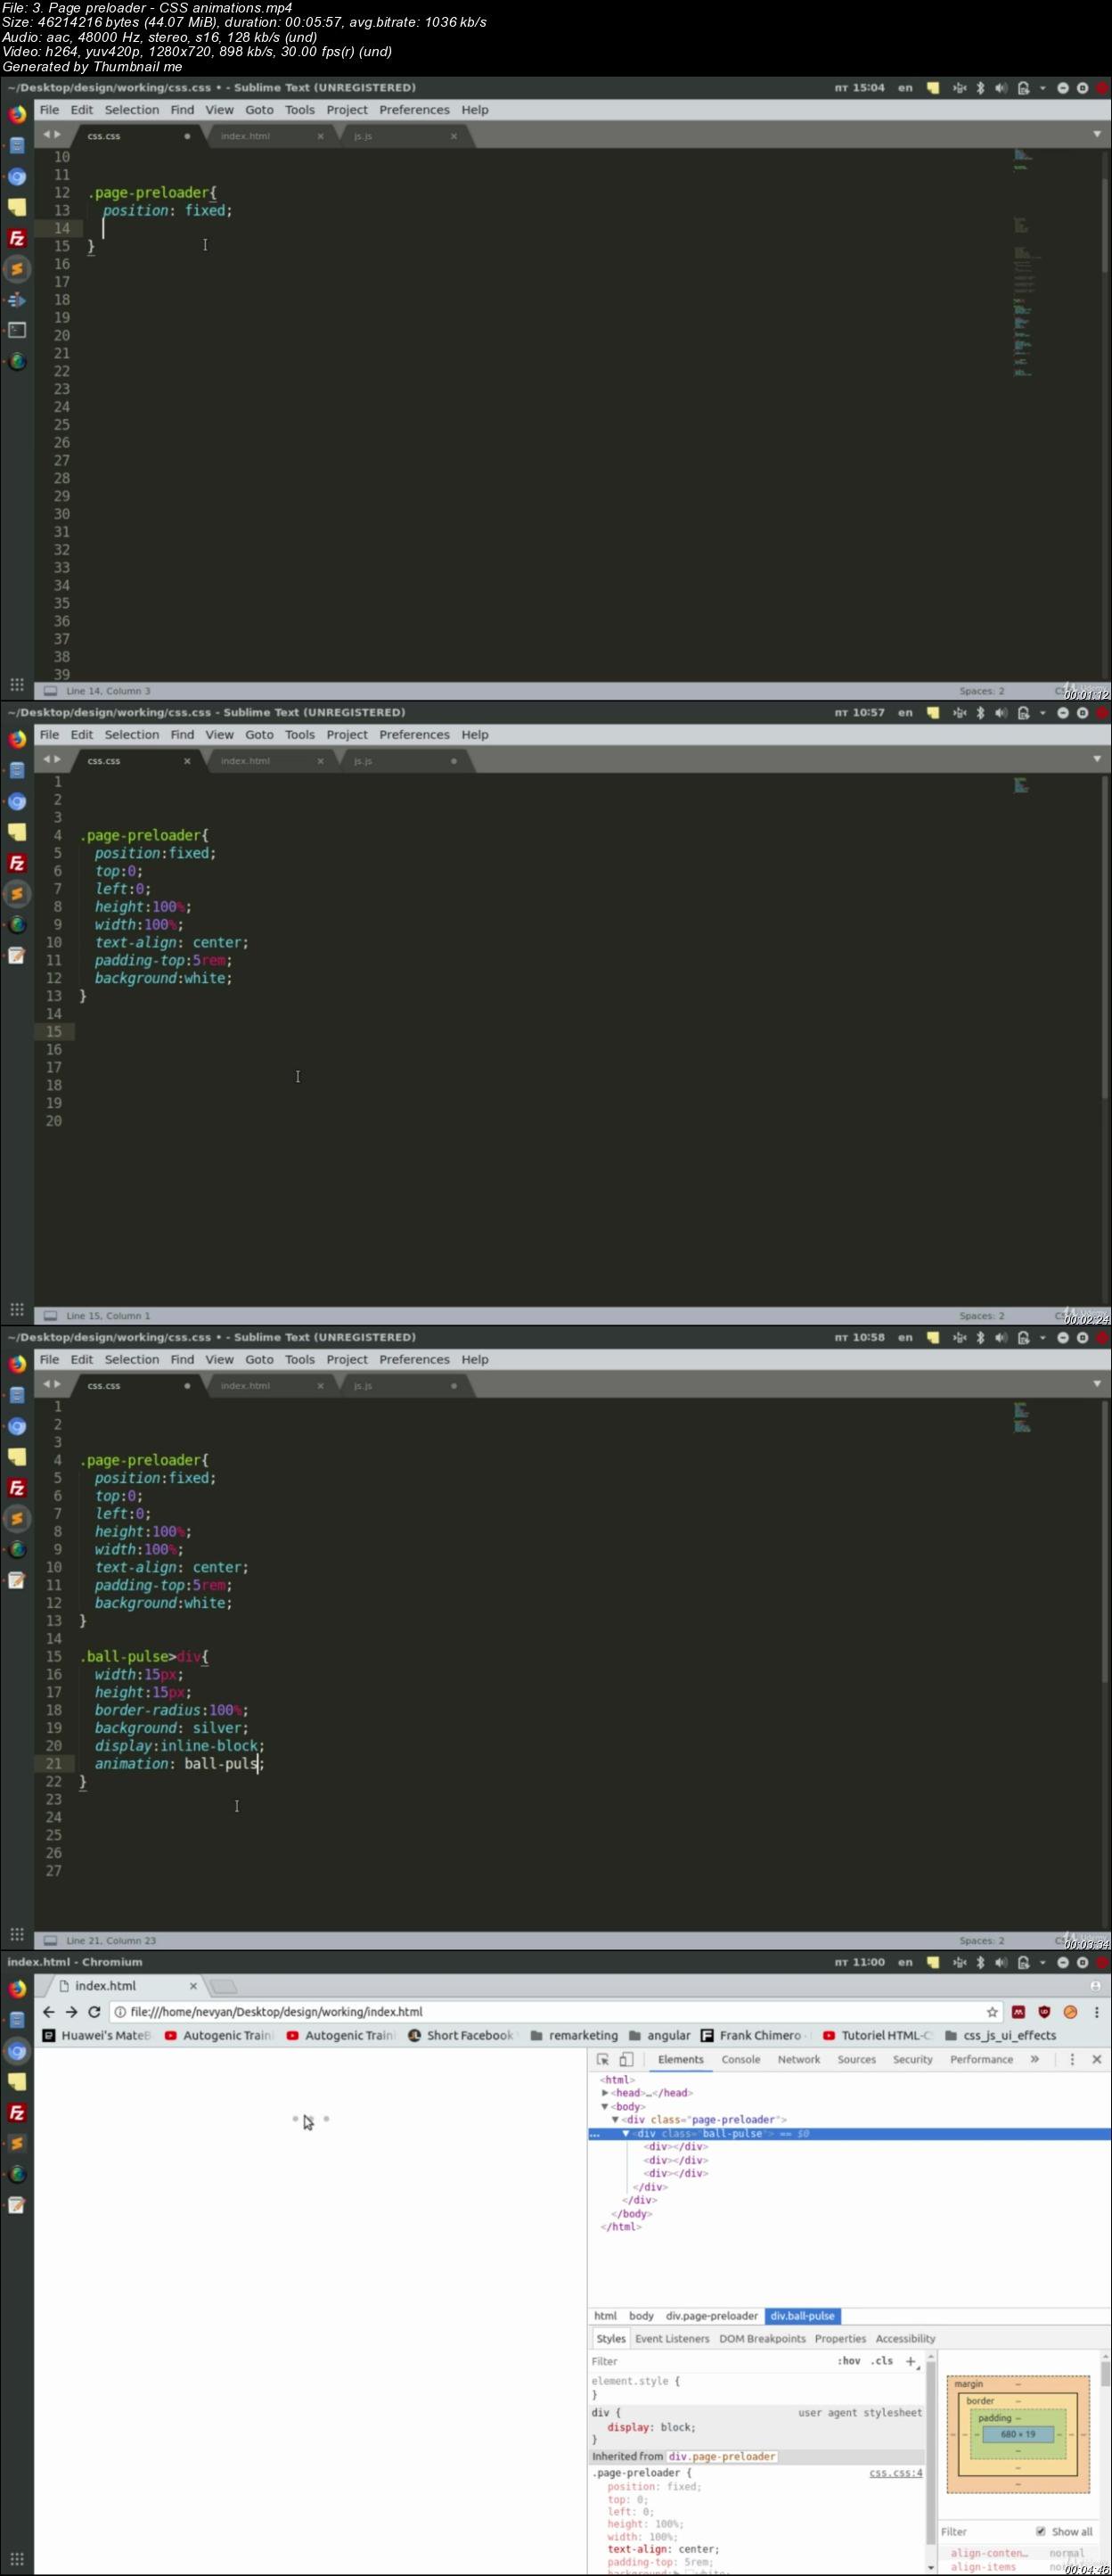Open the Short Facebook bookmark
1112x2576 pixels.
[x=461, y=2035]
